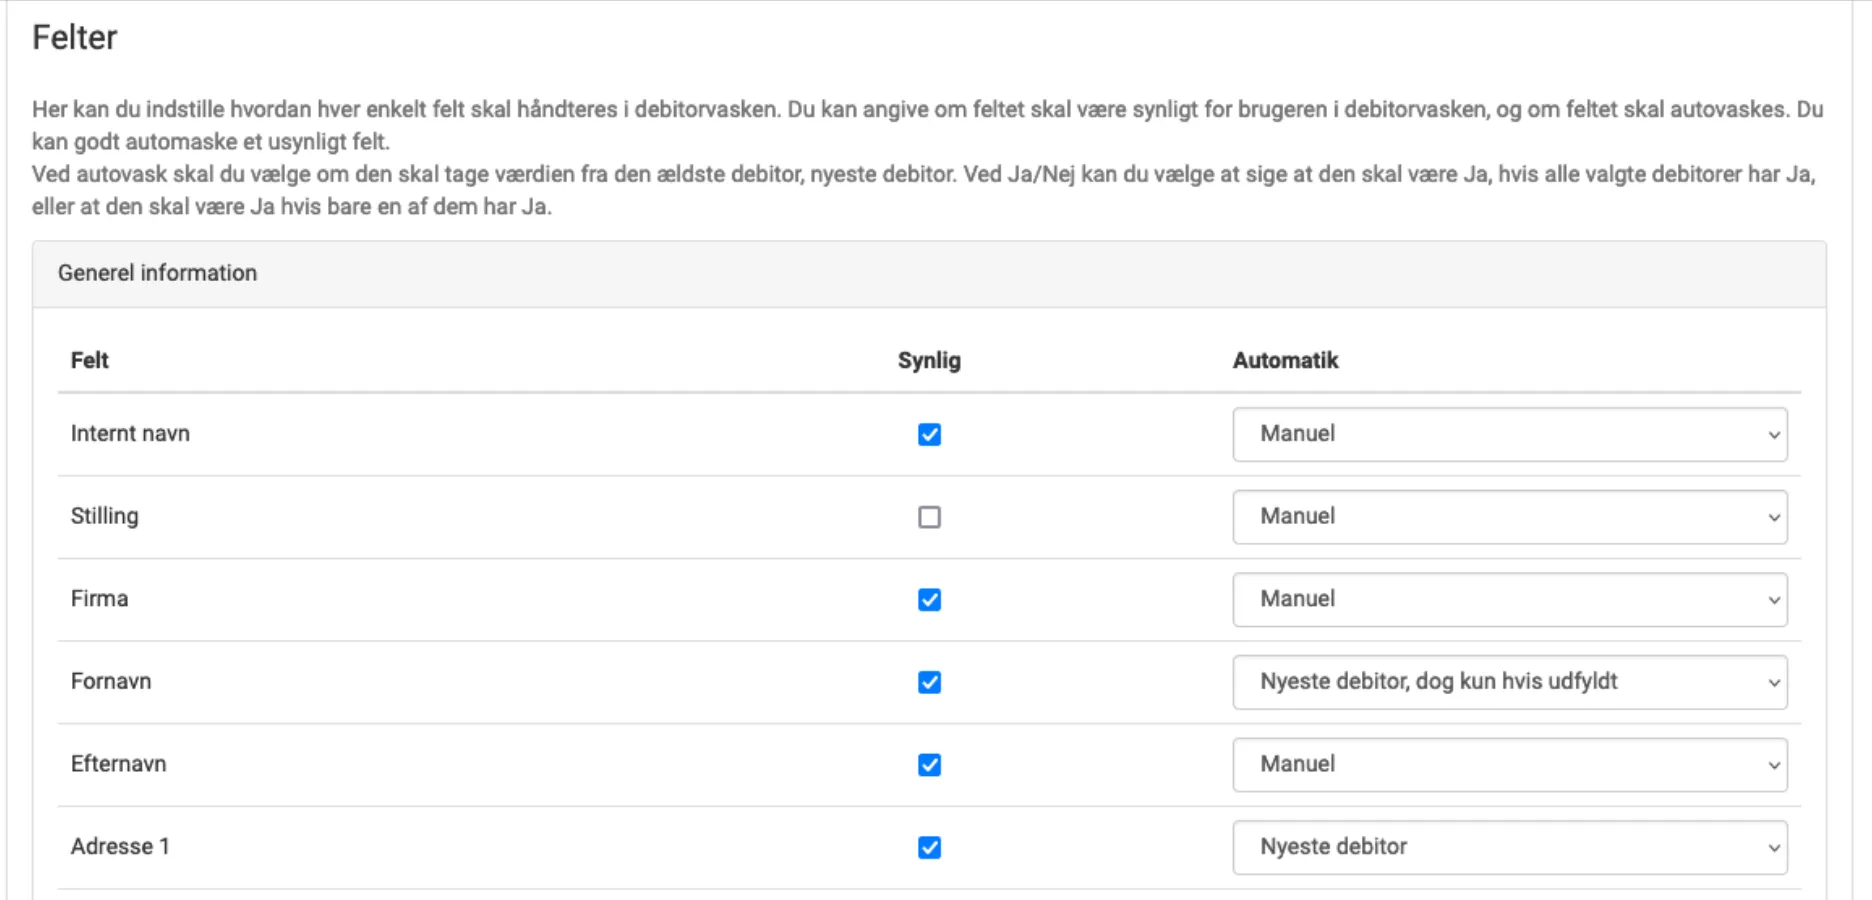Select the Fornavn field label

[x=111, y=681]
